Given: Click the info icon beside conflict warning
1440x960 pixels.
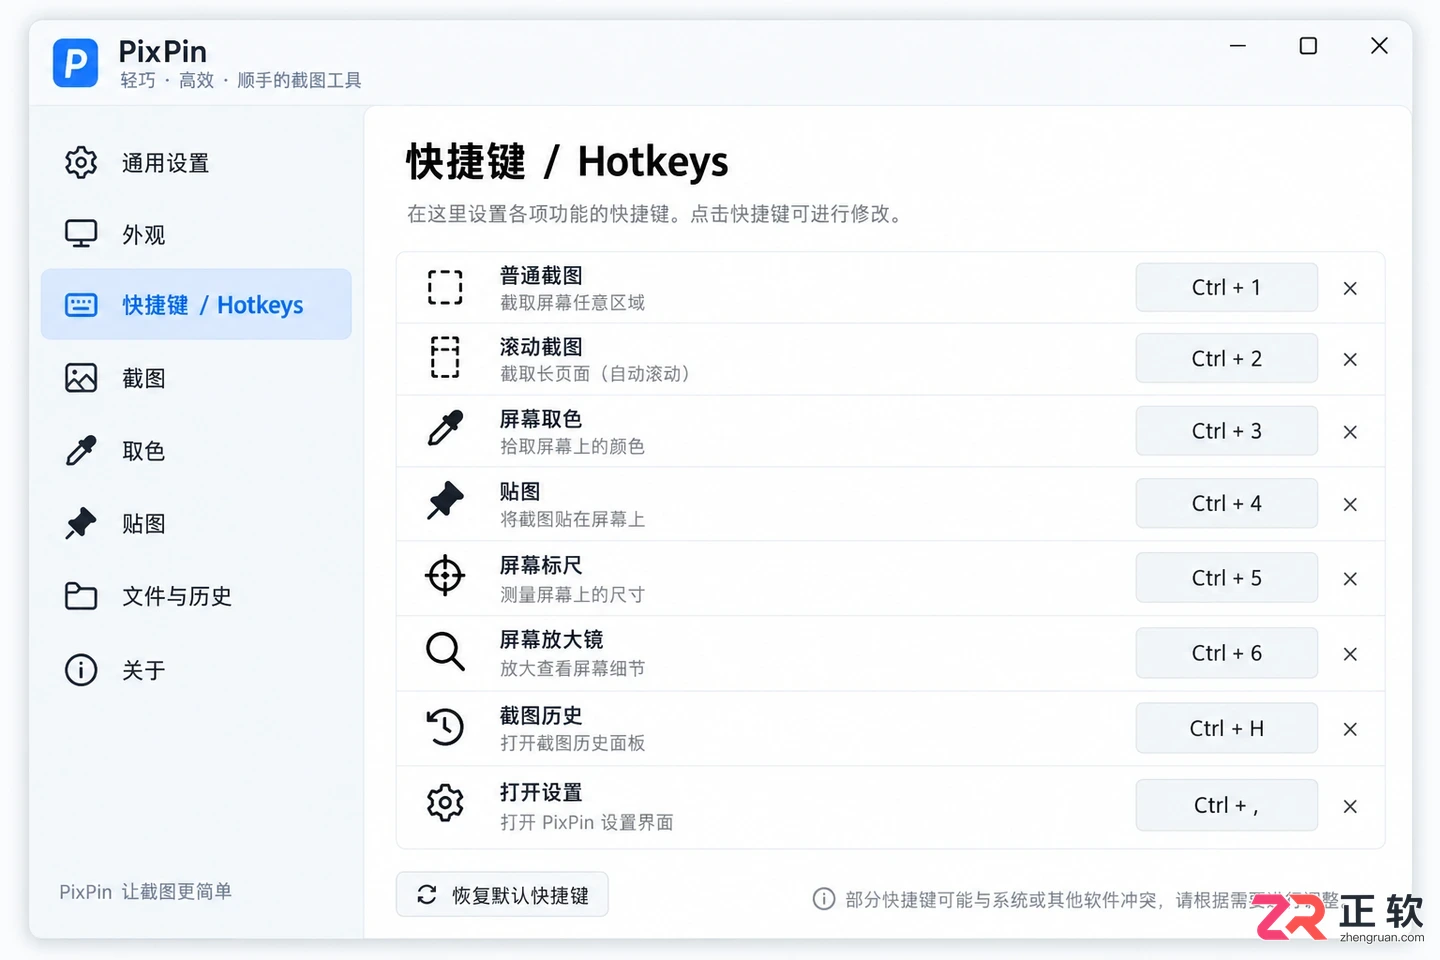Looking at the screenshot, I should pyautogui.click(x=824, y=899).
